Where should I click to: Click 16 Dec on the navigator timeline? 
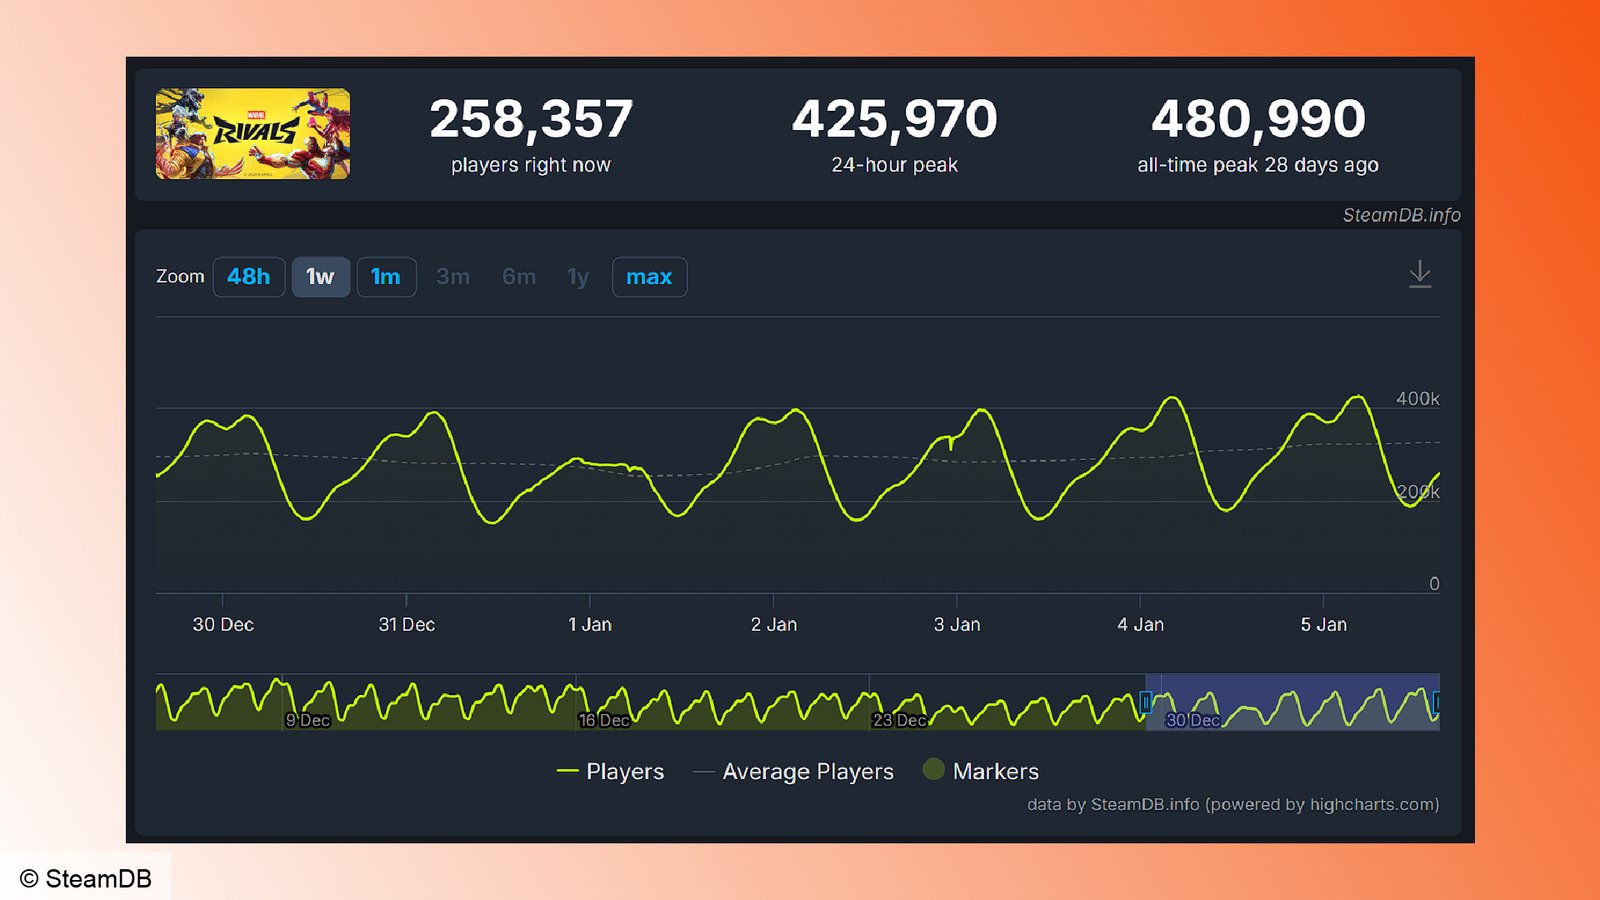(604, 720)
